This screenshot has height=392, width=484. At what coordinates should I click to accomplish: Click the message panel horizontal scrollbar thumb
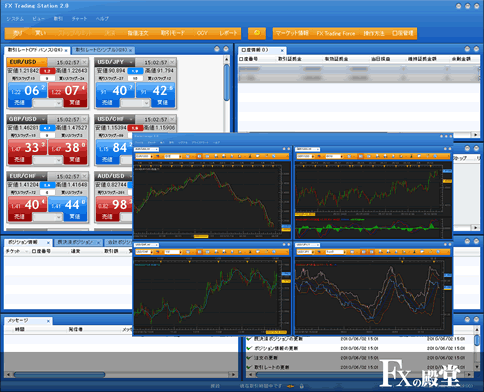click(59, 375)
